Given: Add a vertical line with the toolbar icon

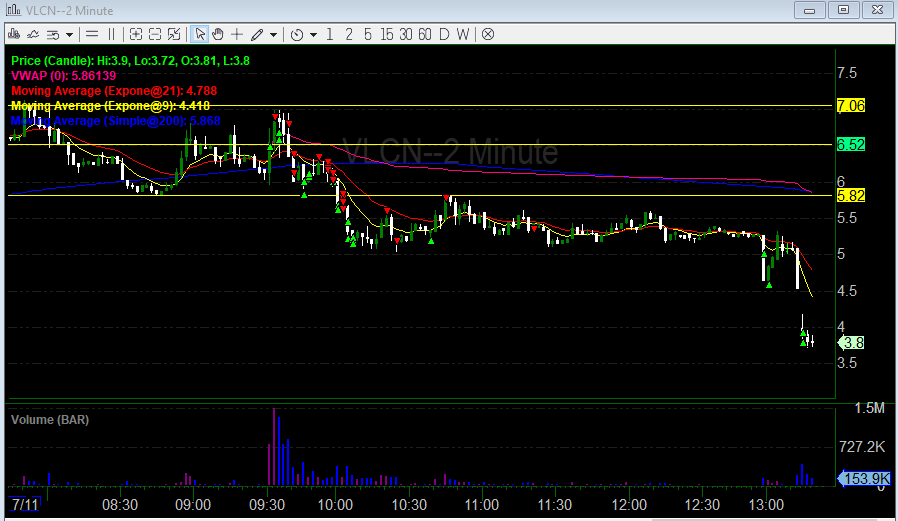Looking at the screenshot, I should 112,34.
